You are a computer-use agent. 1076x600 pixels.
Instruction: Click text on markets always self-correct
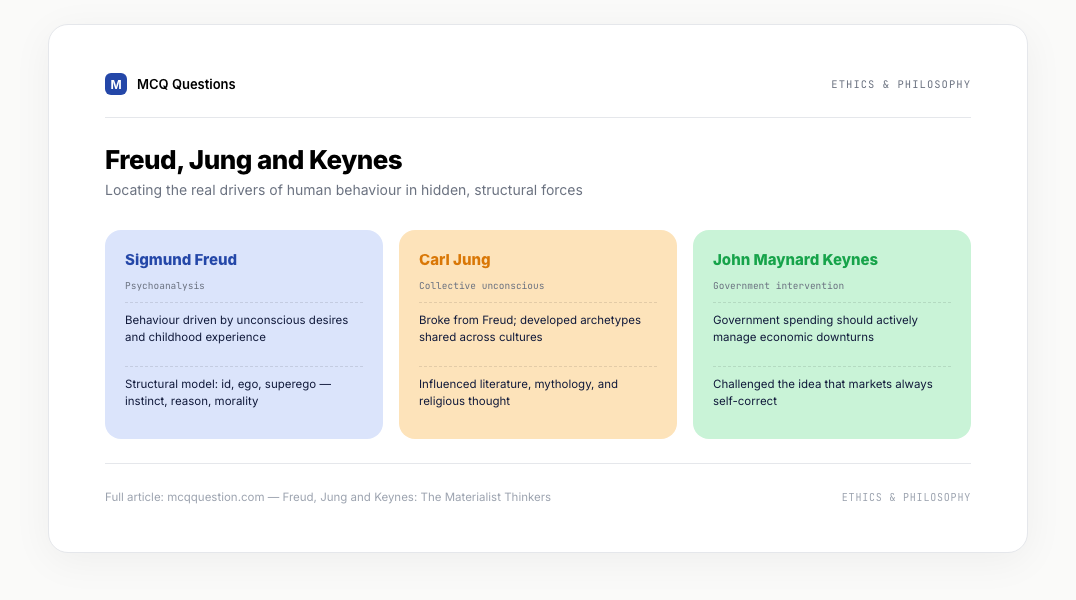pyautogui.click(x=823, y=392)
